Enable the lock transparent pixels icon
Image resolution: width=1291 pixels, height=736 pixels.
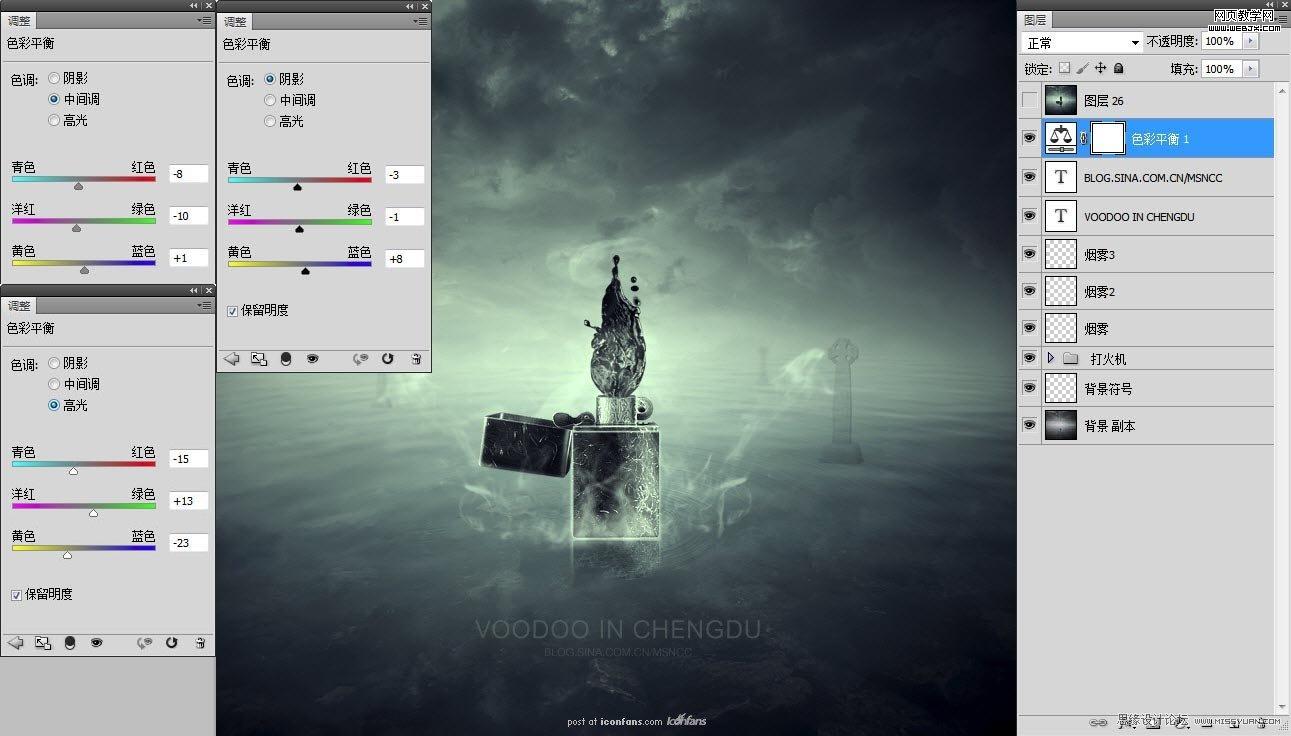coord(1065,68)
